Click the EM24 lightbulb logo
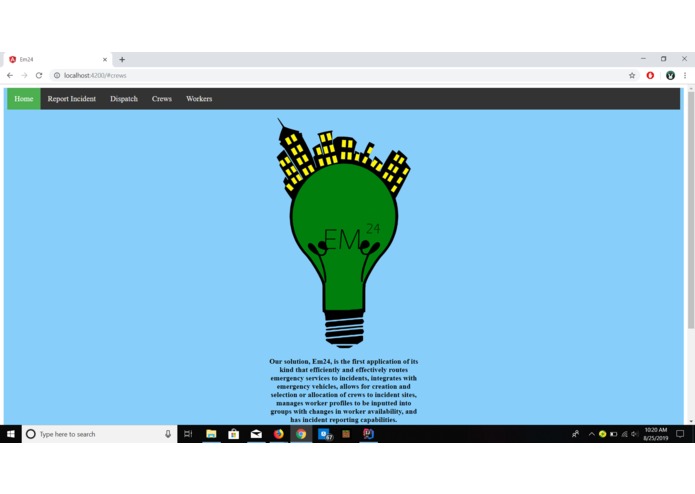This screenshot has height=494, width=695. [344, 233]
